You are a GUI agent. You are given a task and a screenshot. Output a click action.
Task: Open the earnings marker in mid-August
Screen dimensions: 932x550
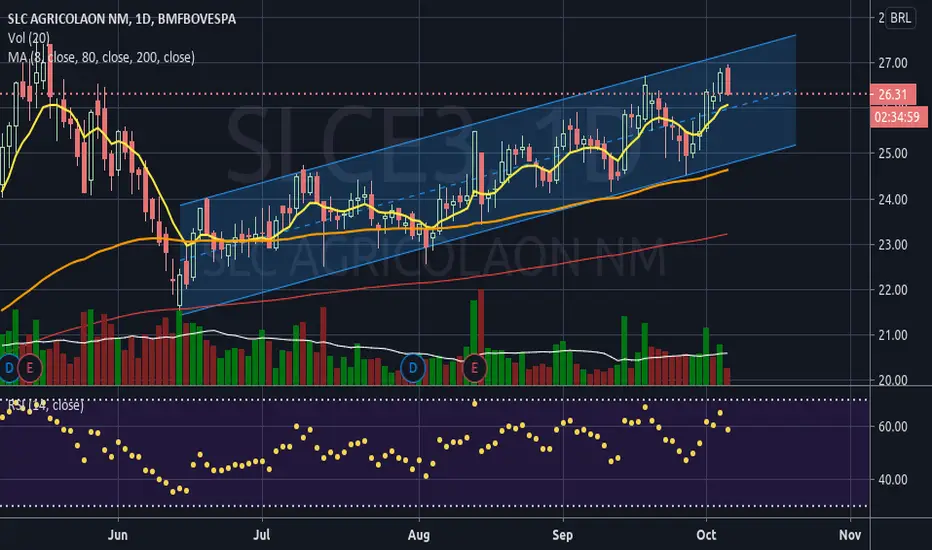[474, 368]
